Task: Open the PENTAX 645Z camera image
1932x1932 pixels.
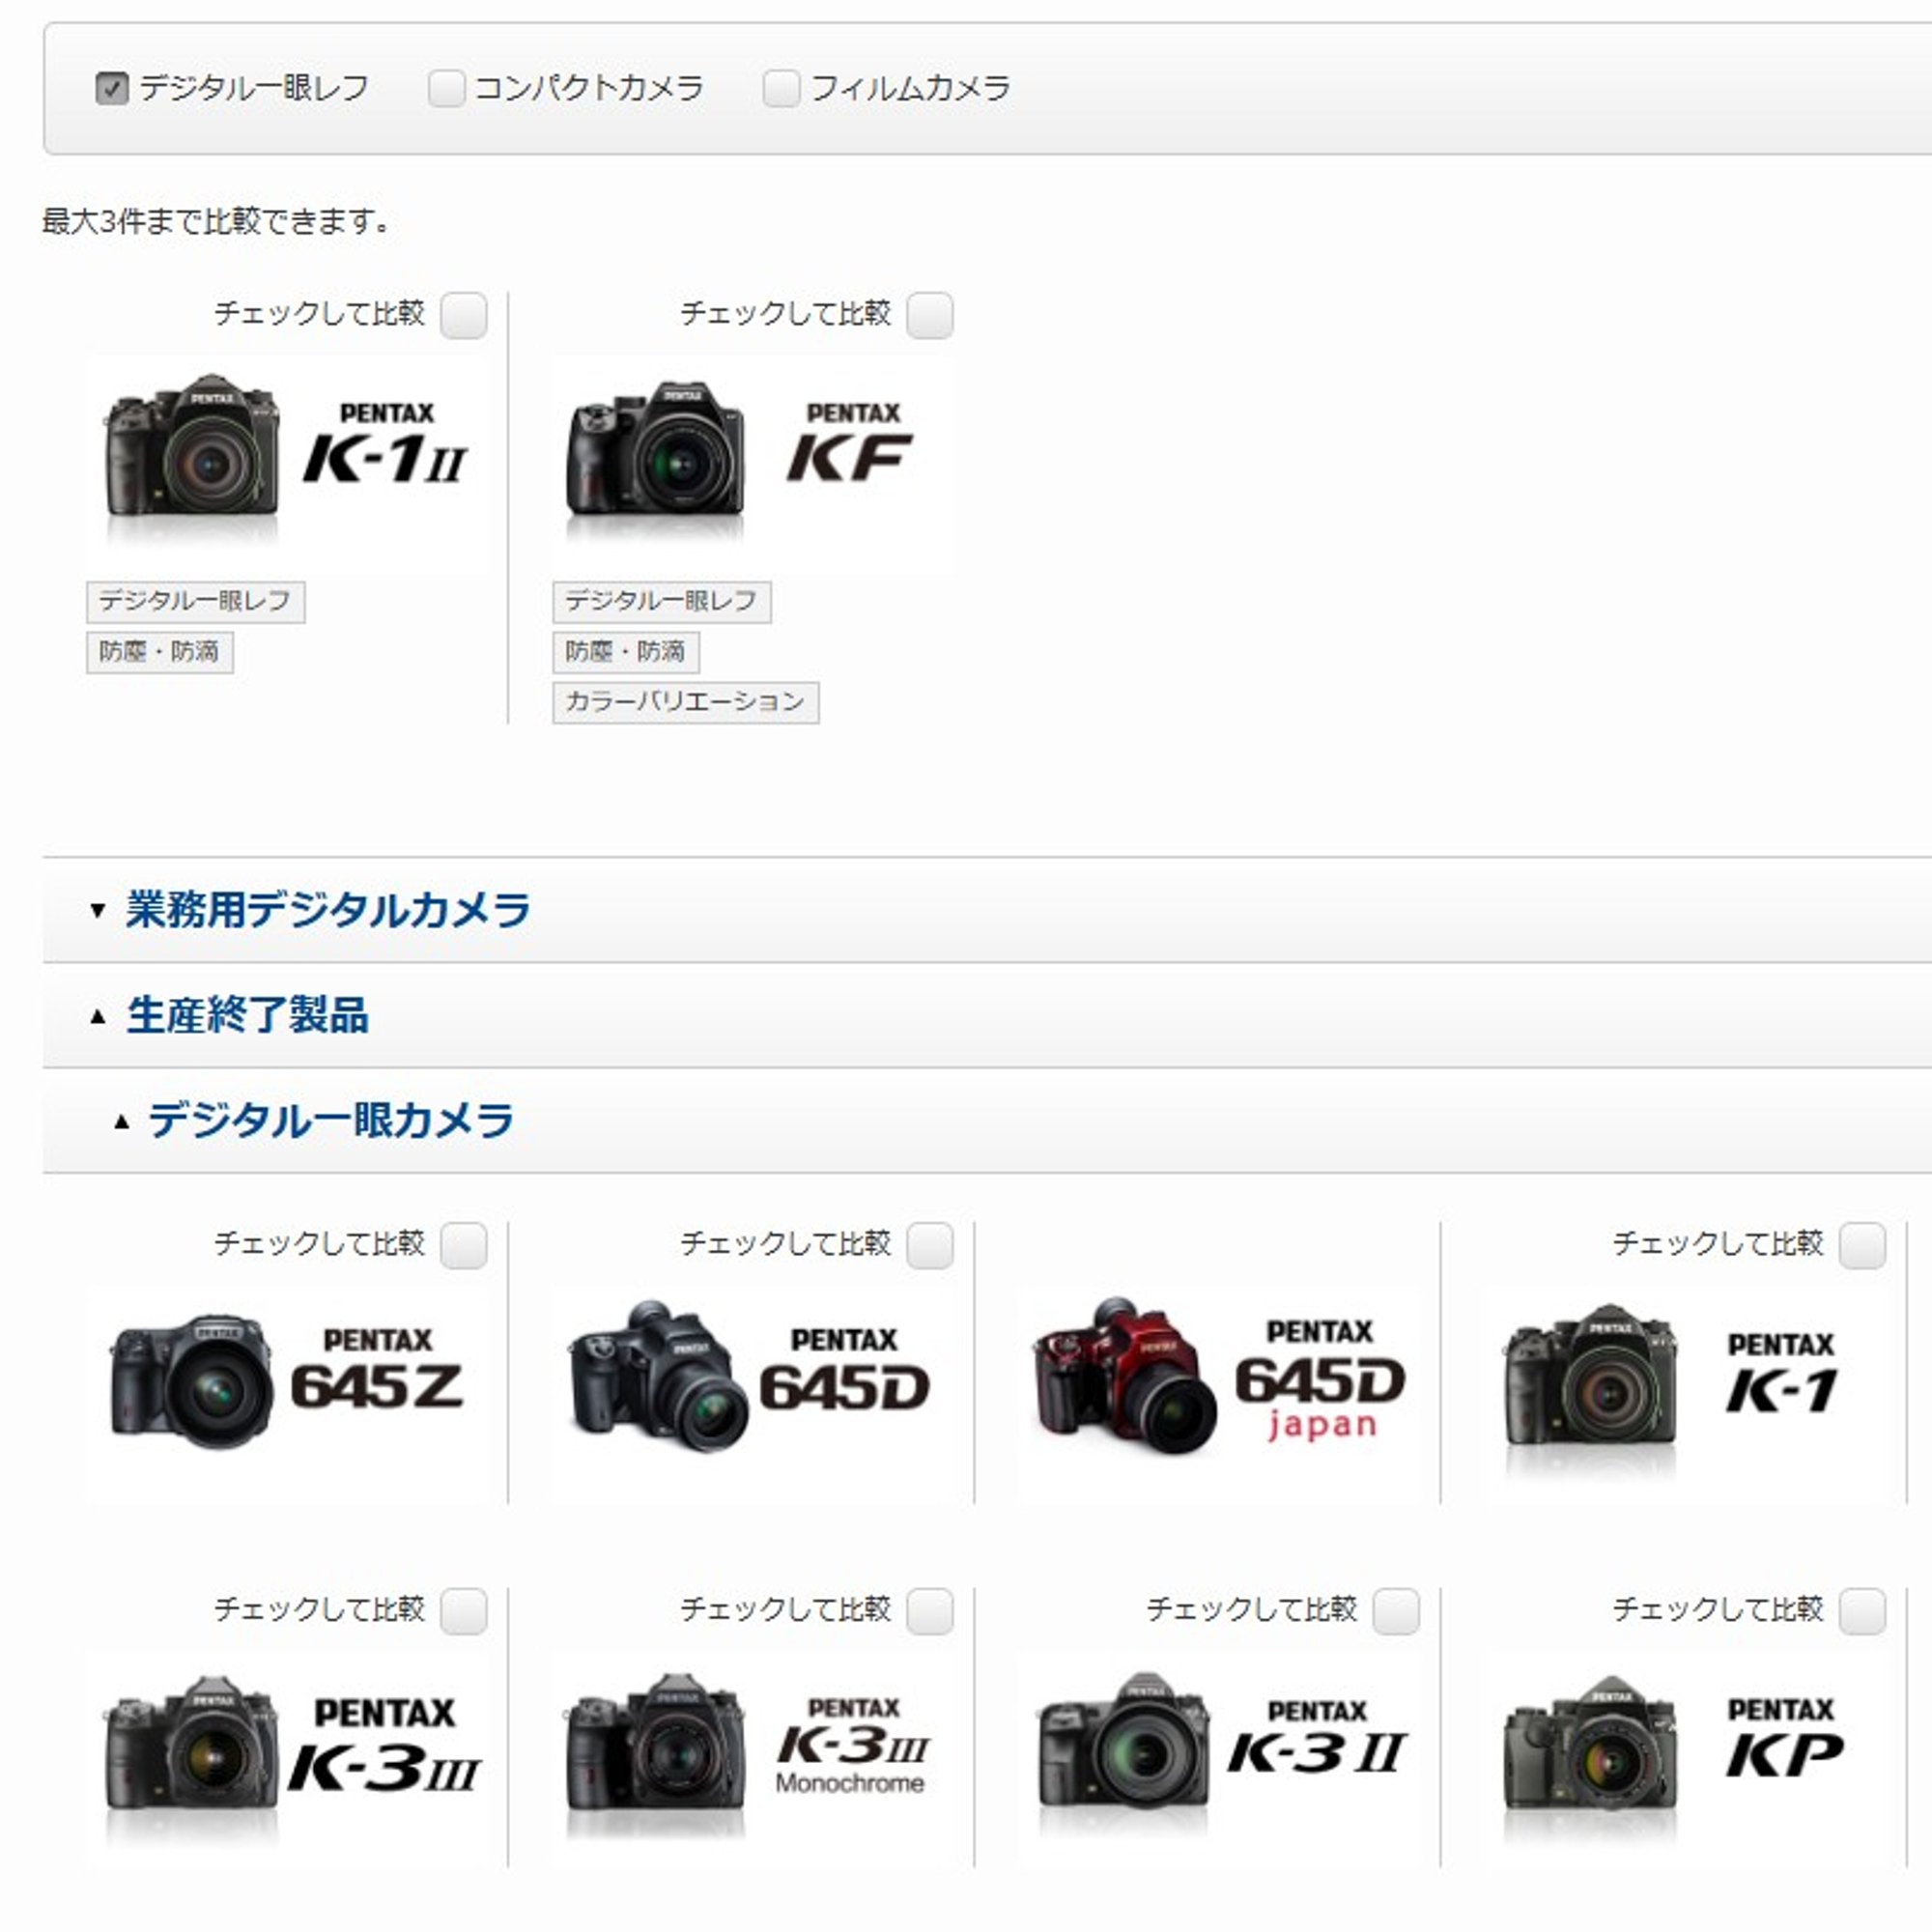Action: point(191,1382)
